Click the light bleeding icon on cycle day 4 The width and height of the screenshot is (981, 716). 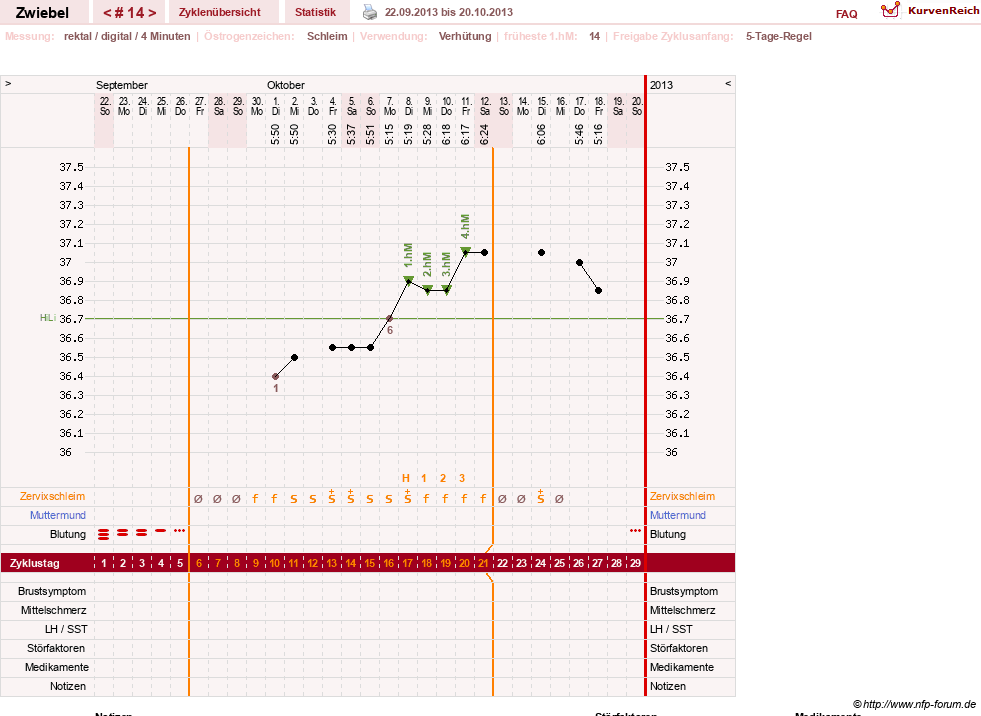coord(161,531)
